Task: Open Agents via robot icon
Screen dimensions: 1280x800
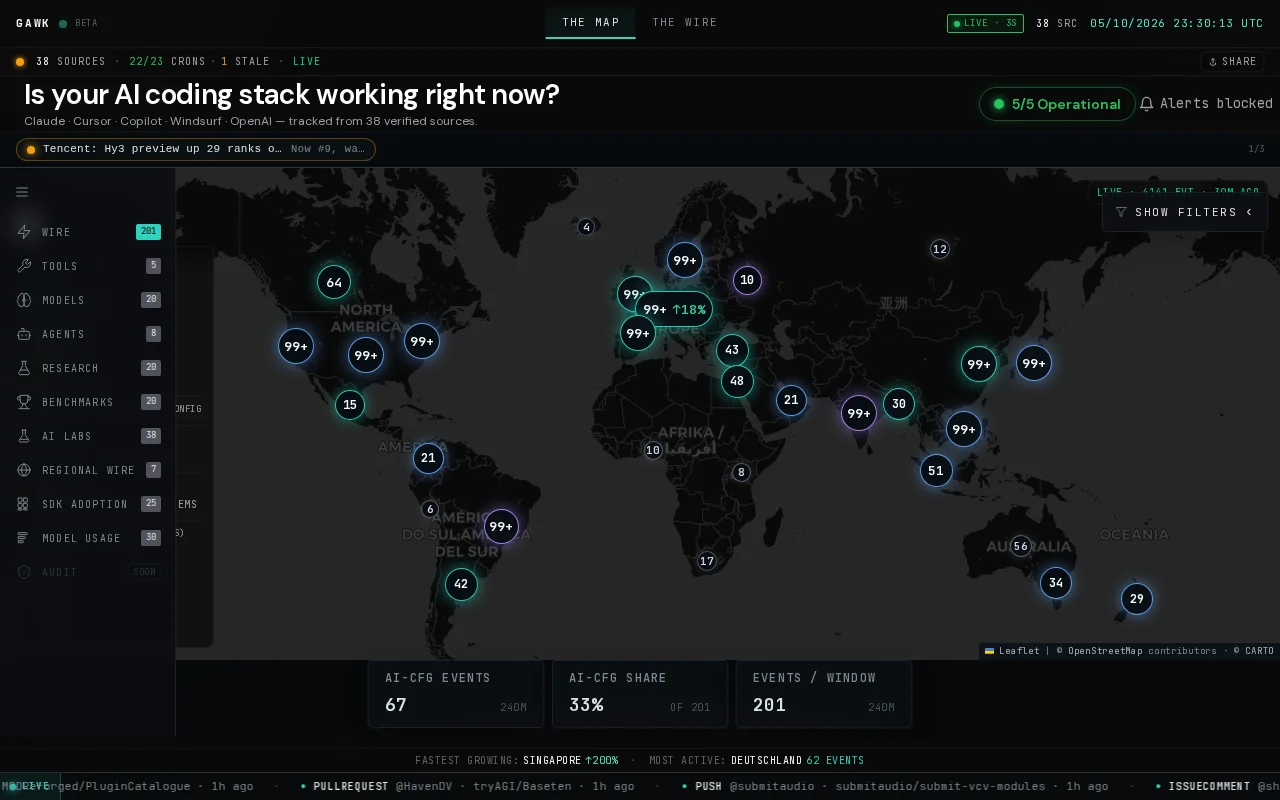Action: pyautogui.click(x=24, y=334)
